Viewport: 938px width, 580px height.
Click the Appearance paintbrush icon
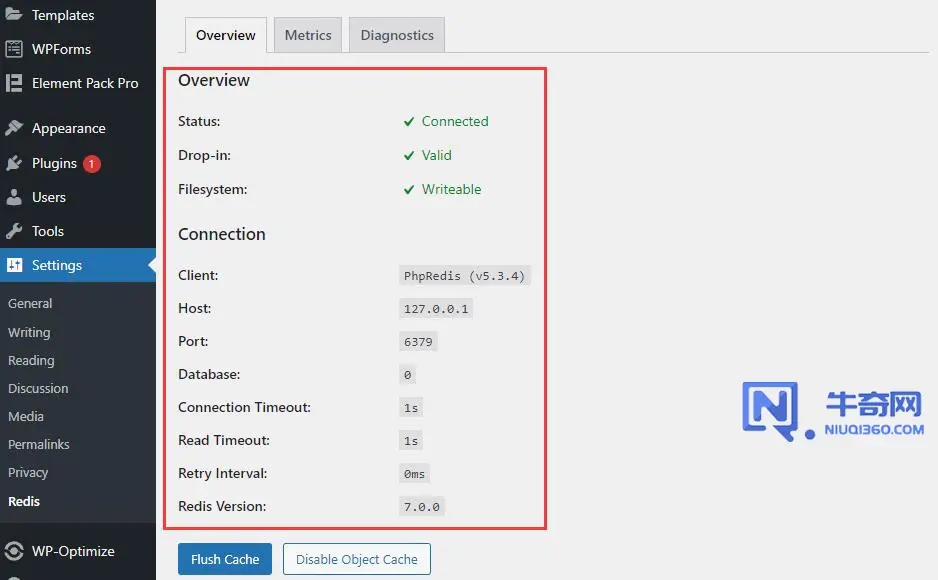(14, 128)
